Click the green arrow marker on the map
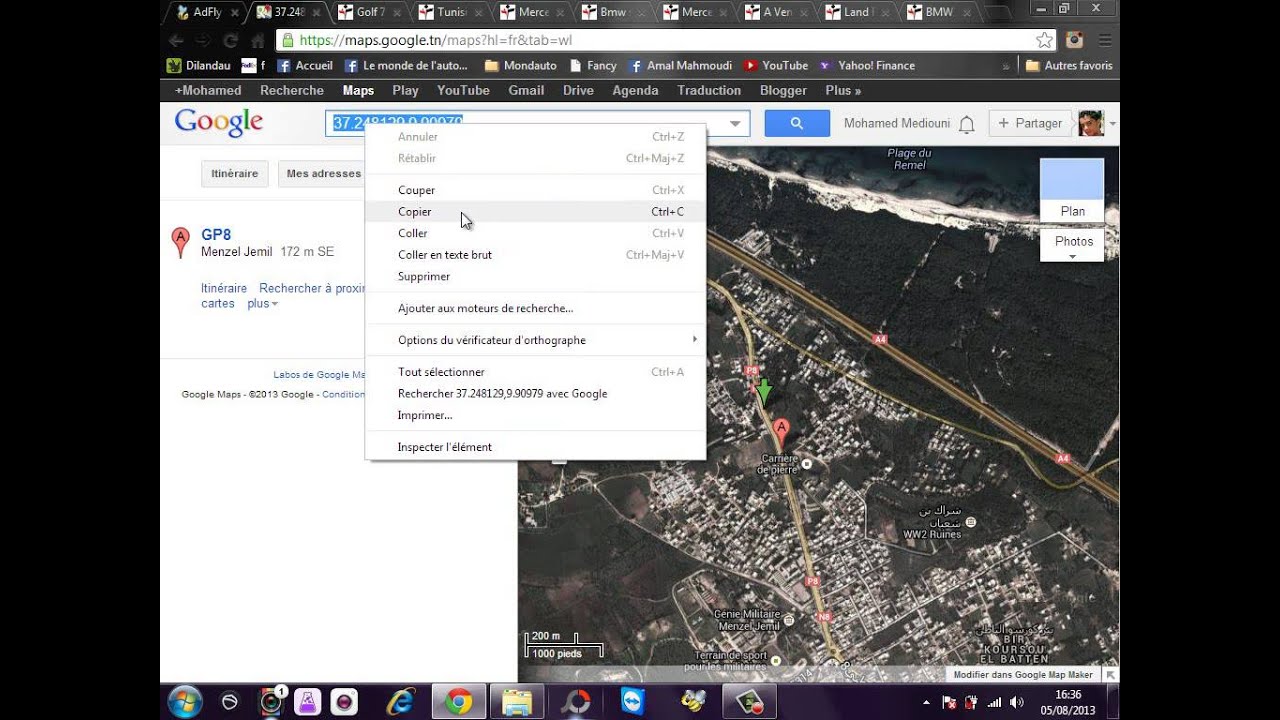This screenshot has height=720, width=1280. (x=764, y=392)
